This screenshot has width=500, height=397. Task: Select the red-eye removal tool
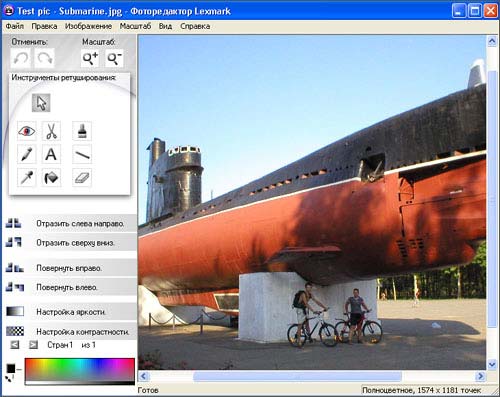[x=27, y=131]
